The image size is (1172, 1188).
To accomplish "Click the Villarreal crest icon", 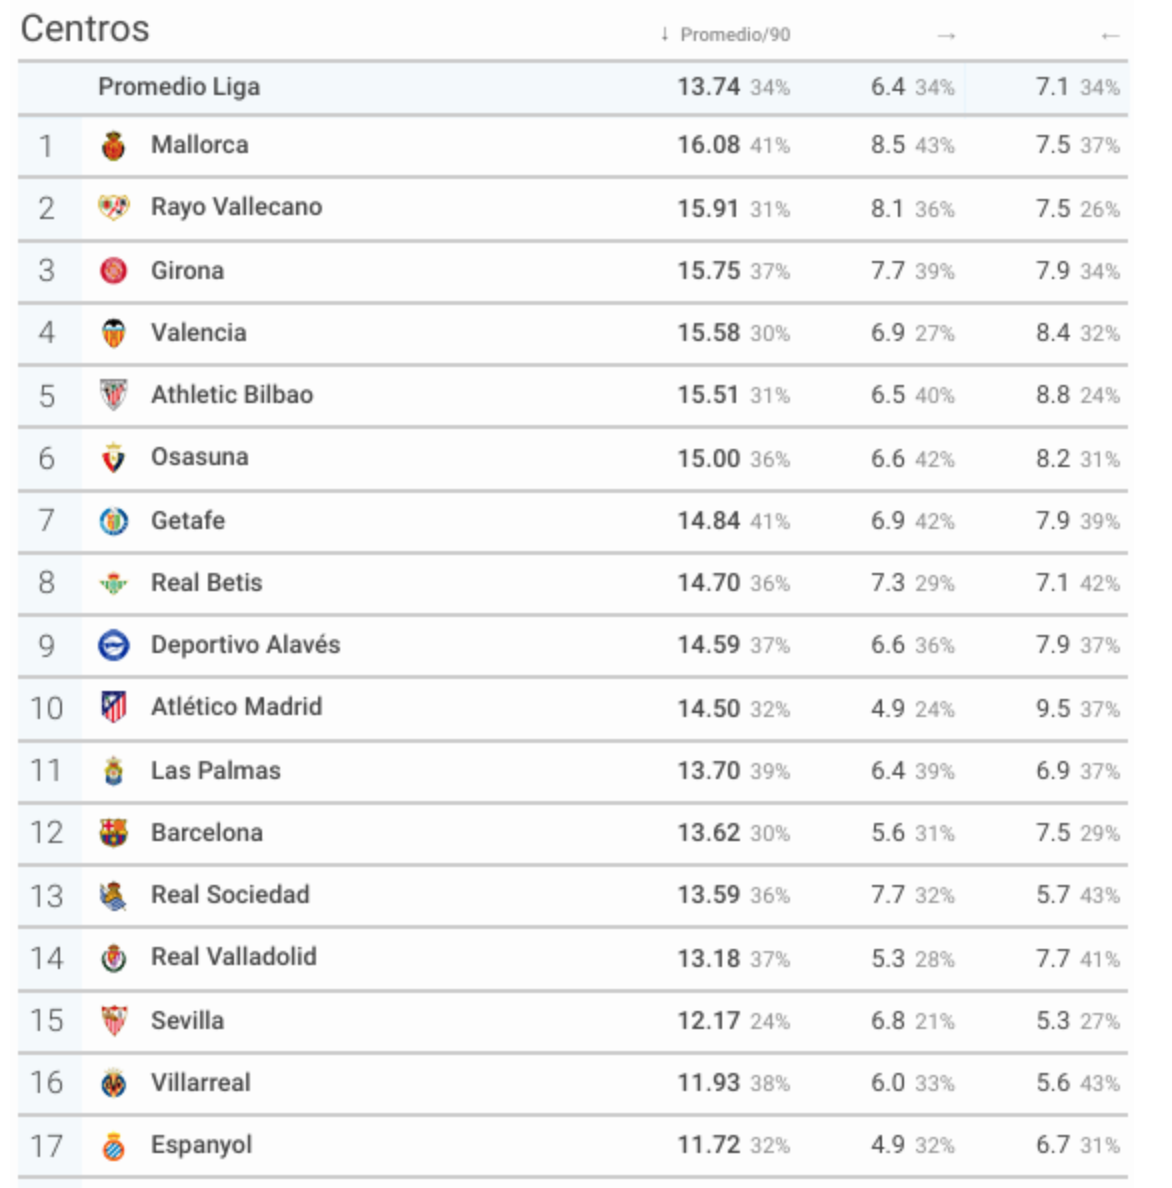I will 114,1083.
